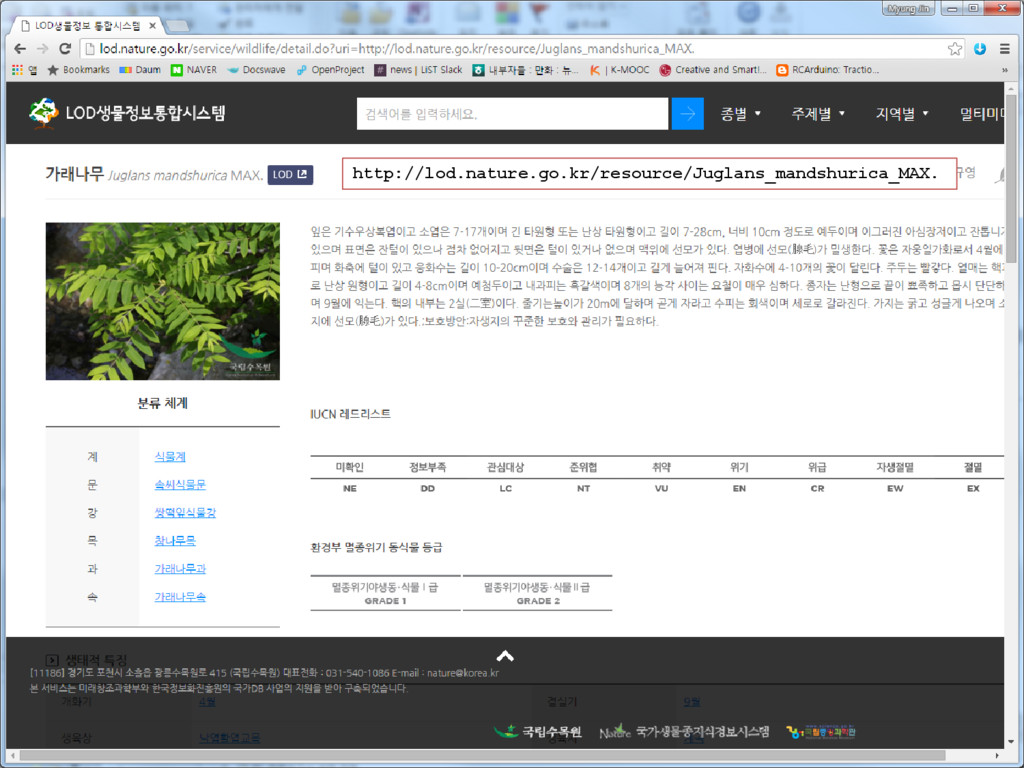Collapse the footer with the up chevron
The image size is (1024, 768).
pos(505,656)
